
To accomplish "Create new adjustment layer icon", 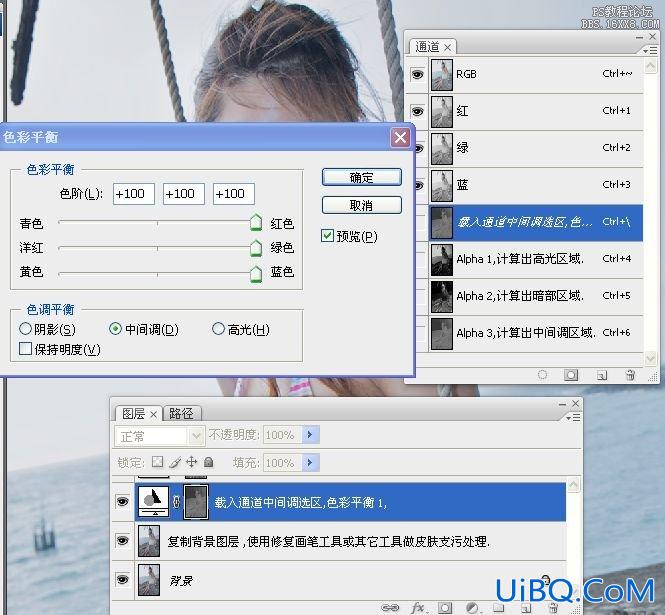I will tap(472, 608).
